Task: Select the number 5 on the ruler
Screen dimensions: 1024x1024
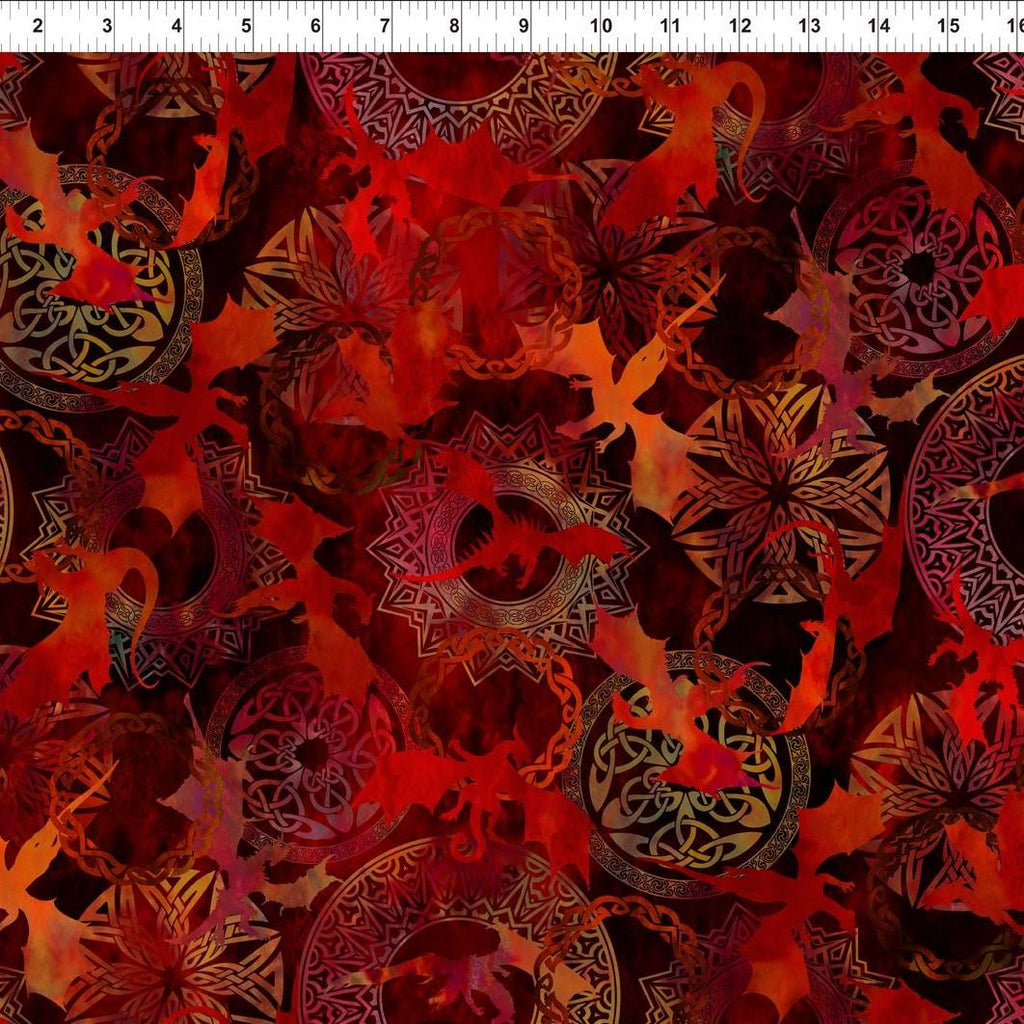Action: 246,26
